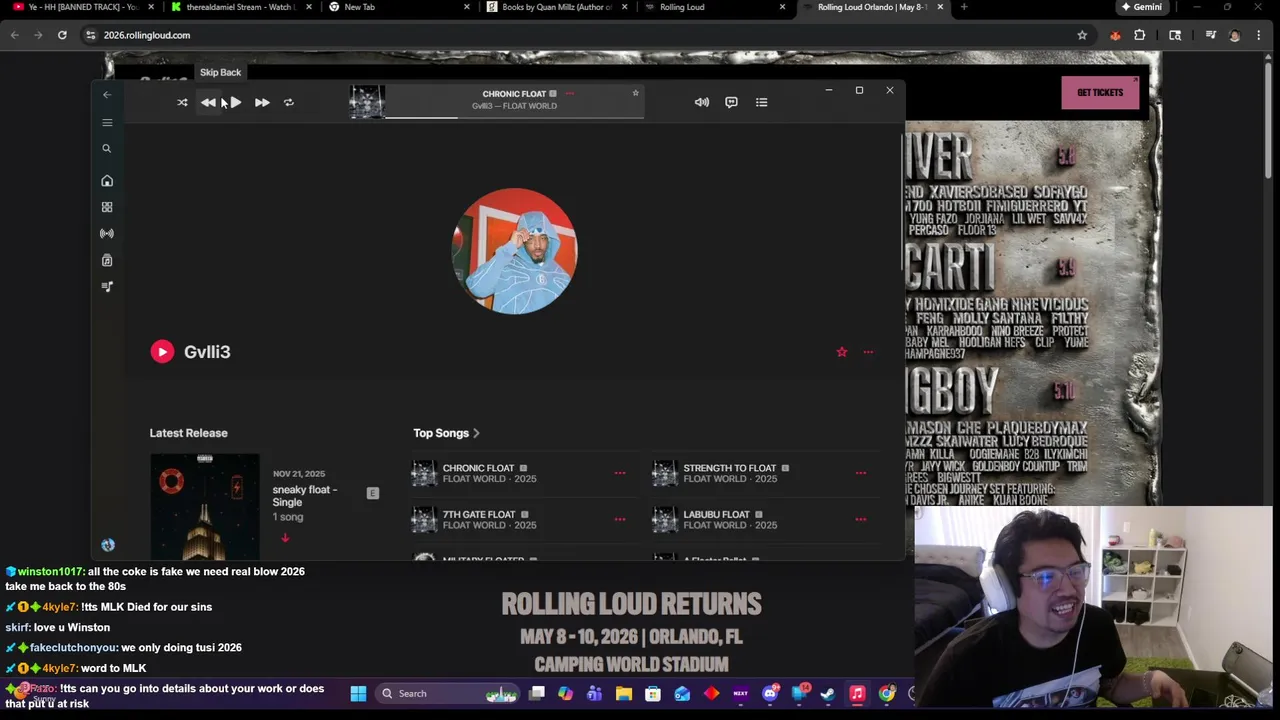Switch to the New Tab browser tab
This screenshot has width=1280, height=720.
(400, 7)
